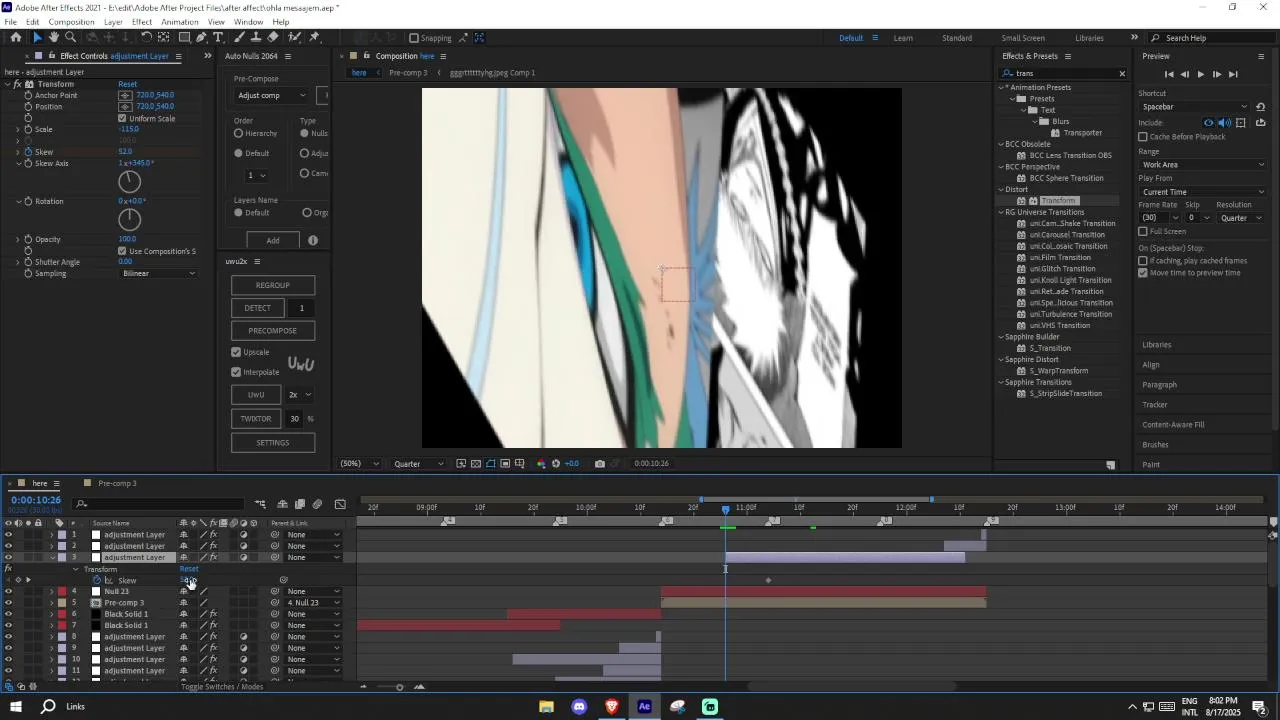Screen dimensions: 1280x720
Task: Select the Eraser tool
Action: coord(273,37)
